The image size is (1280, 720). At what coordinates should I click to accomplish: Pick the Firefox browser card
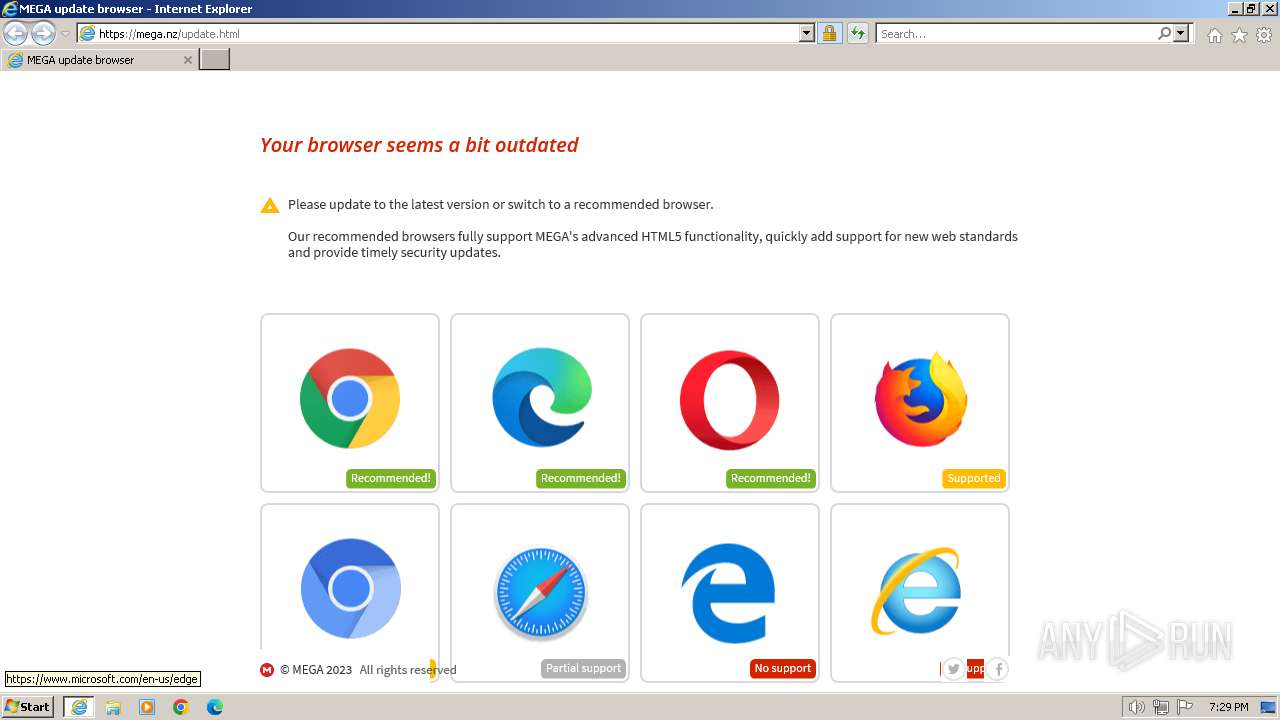(920, 403)
